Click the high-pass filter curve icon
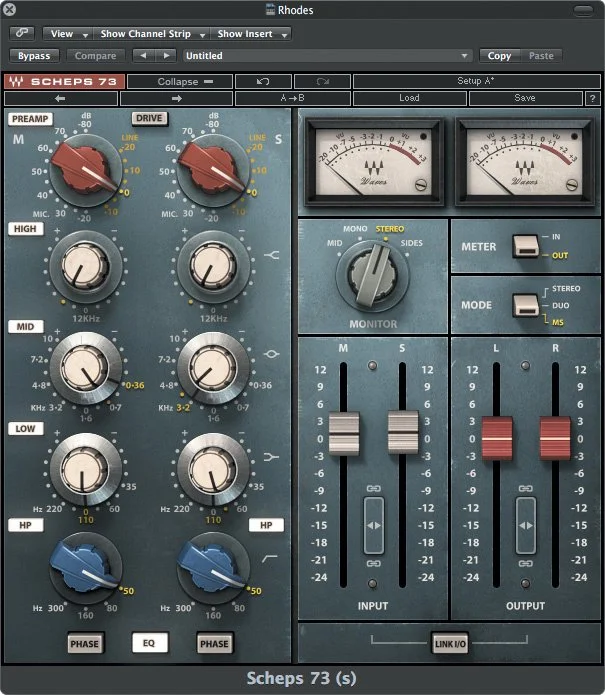 pos(269,559)
